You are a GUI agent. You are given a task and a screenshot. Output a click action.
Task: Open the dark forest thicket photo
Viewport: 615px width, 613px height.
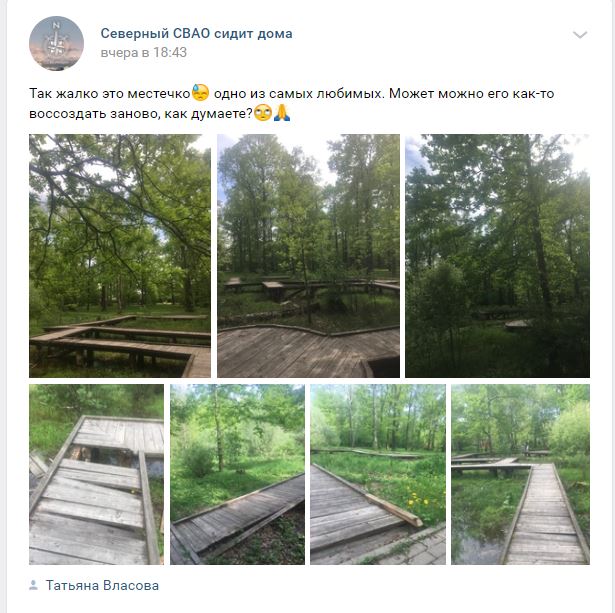pyautogui.click(x=497, y=256)
